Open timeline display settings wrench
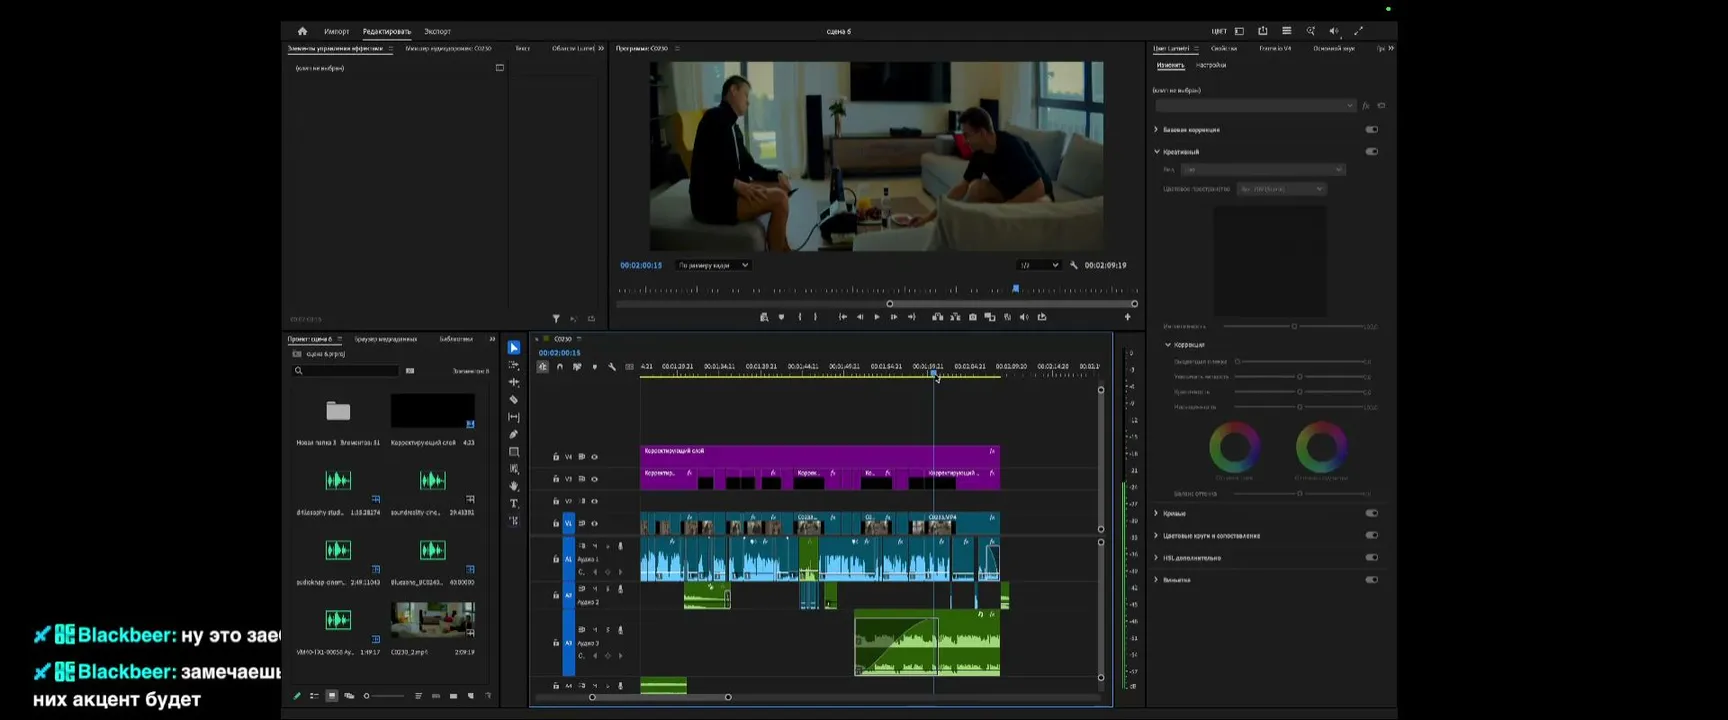 612,367
